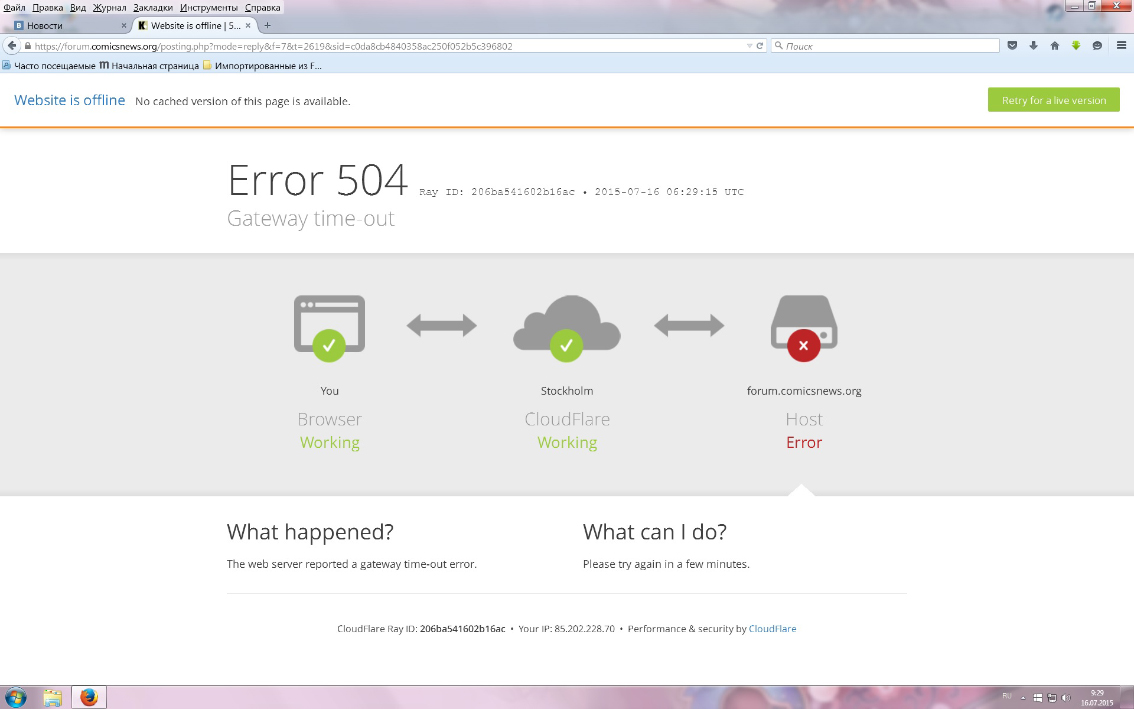Open the Справка menu
The width and height of the screenshot is (1134, 709).
[x=263, y=7]
